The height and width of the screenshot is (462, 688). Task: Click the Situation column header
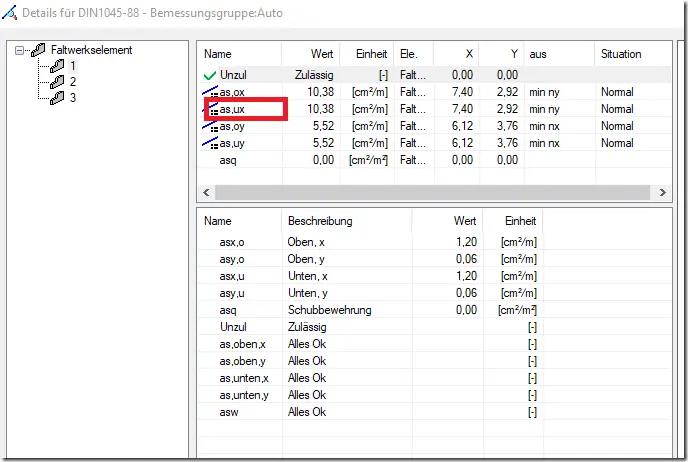[633, 54]
